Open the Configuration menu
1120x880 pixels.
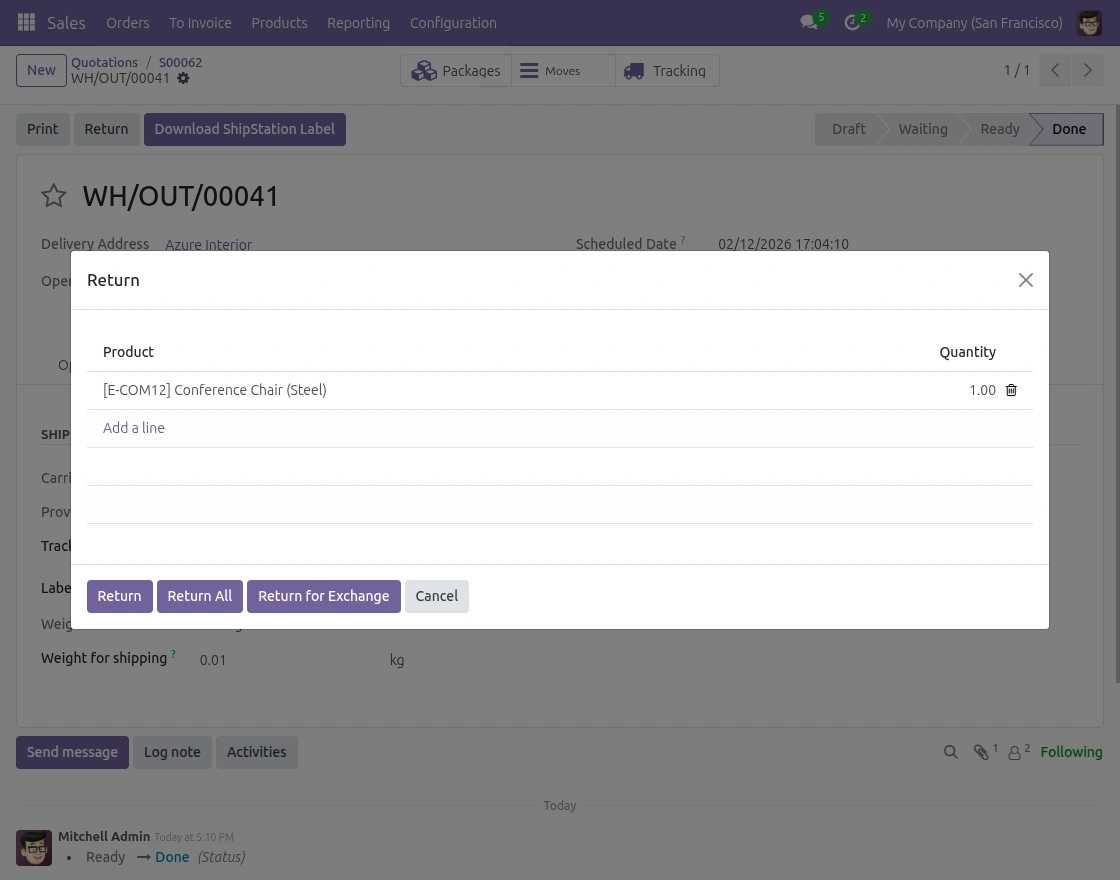453,23
